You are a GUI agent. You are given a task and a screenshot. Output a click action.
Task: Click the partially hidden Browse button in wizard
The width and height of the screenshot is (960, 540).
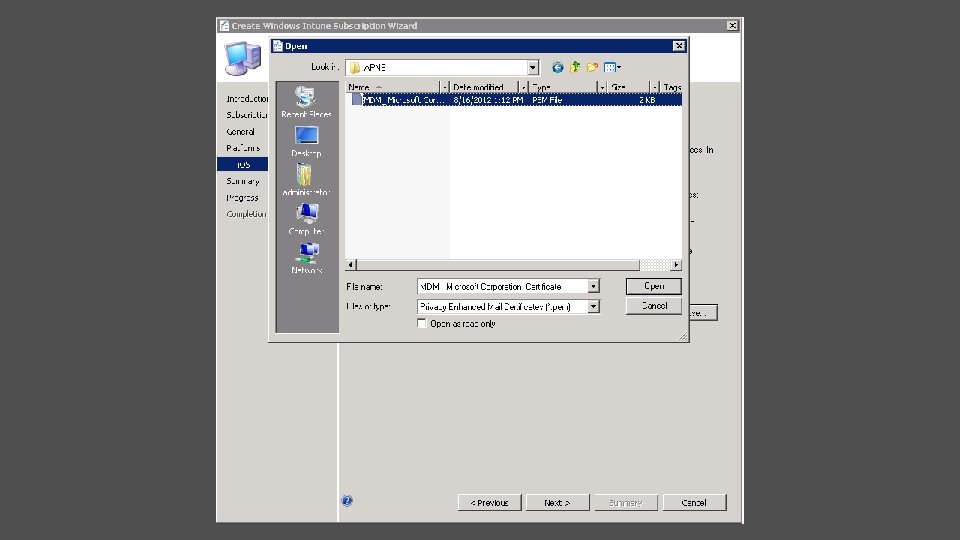[x=703, y=313]
